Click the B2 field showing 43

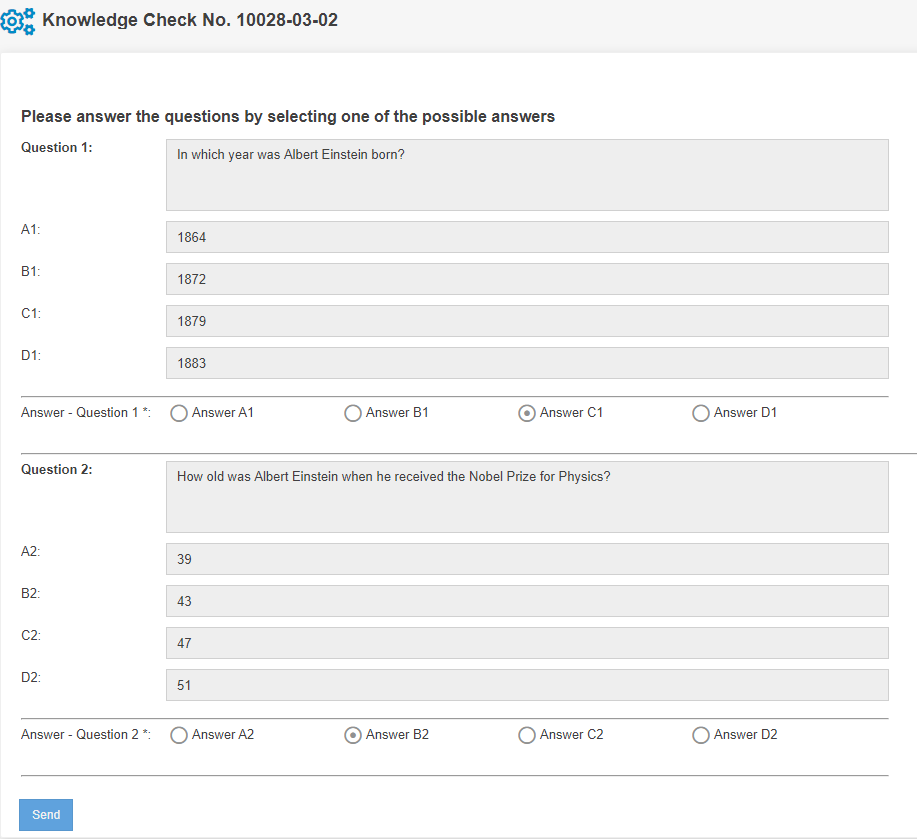(x=527, y=601)
